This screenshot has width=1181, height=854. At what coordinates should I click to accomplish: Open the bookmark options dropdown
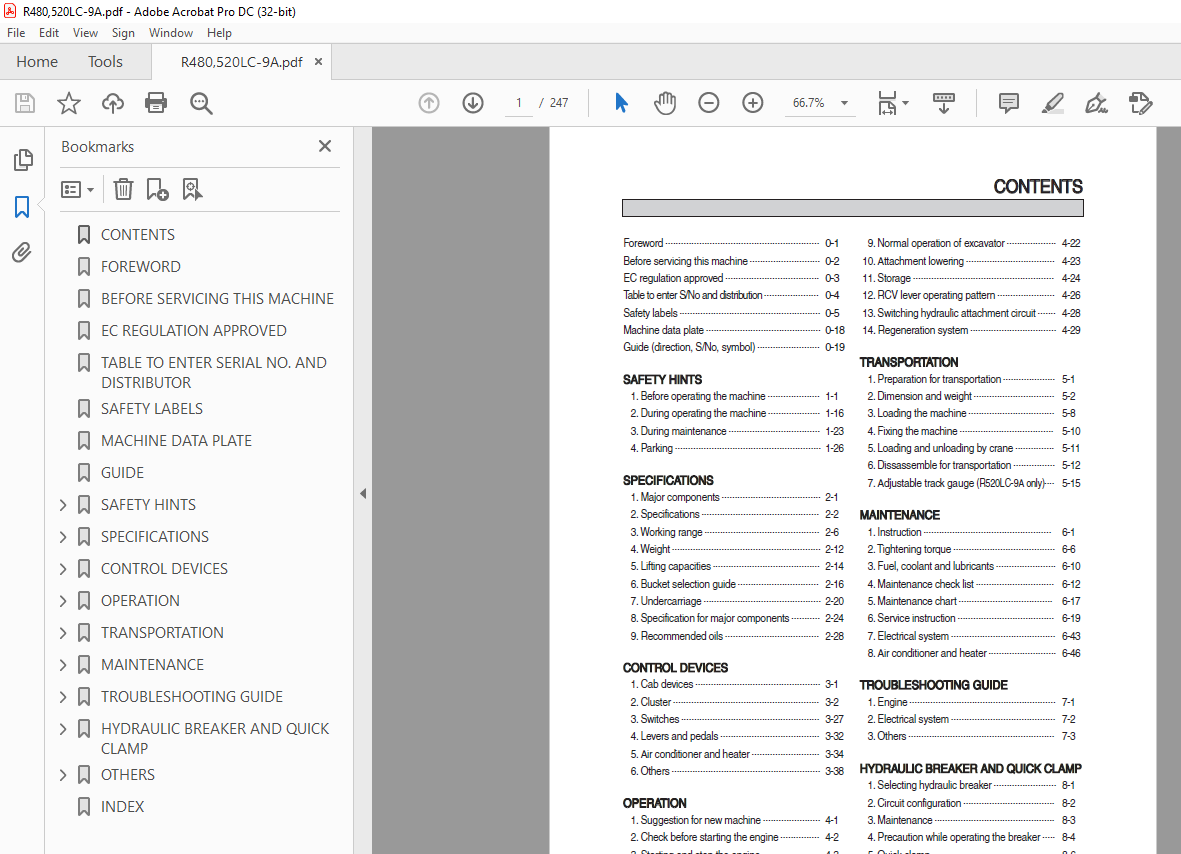[78, 189]
